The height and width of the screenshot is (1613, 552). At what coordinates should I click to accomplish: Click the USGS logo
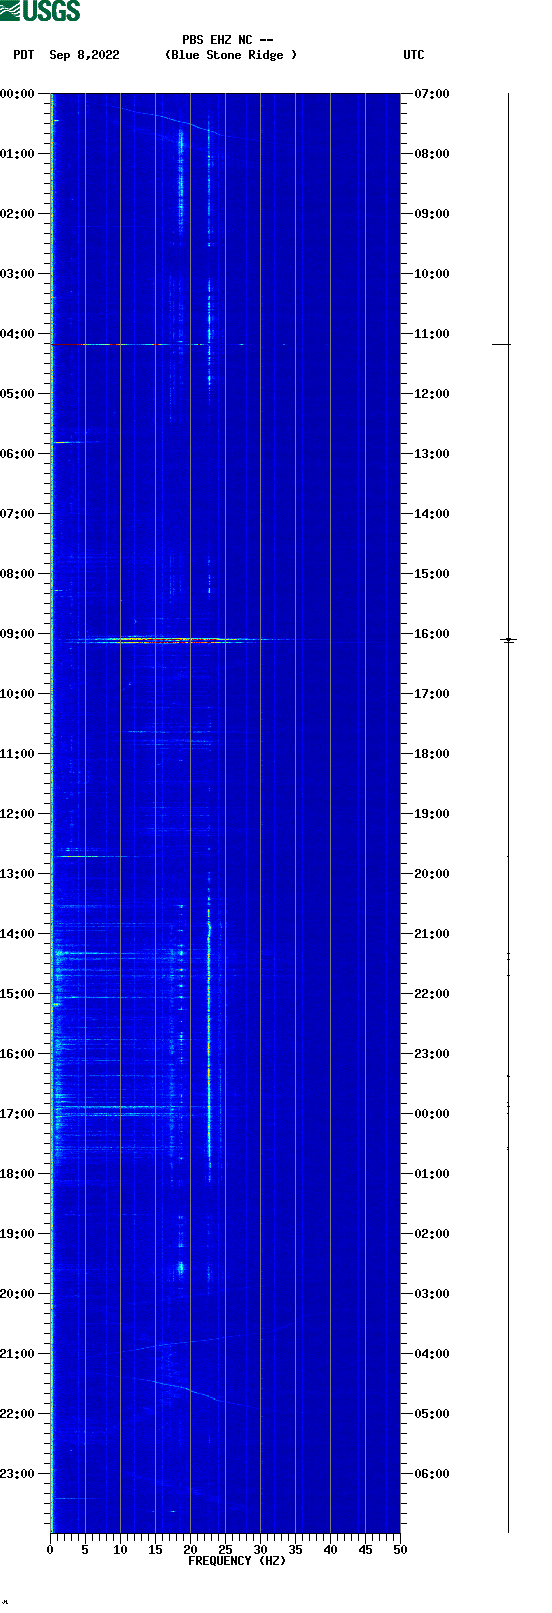click(x=40, y=11)
